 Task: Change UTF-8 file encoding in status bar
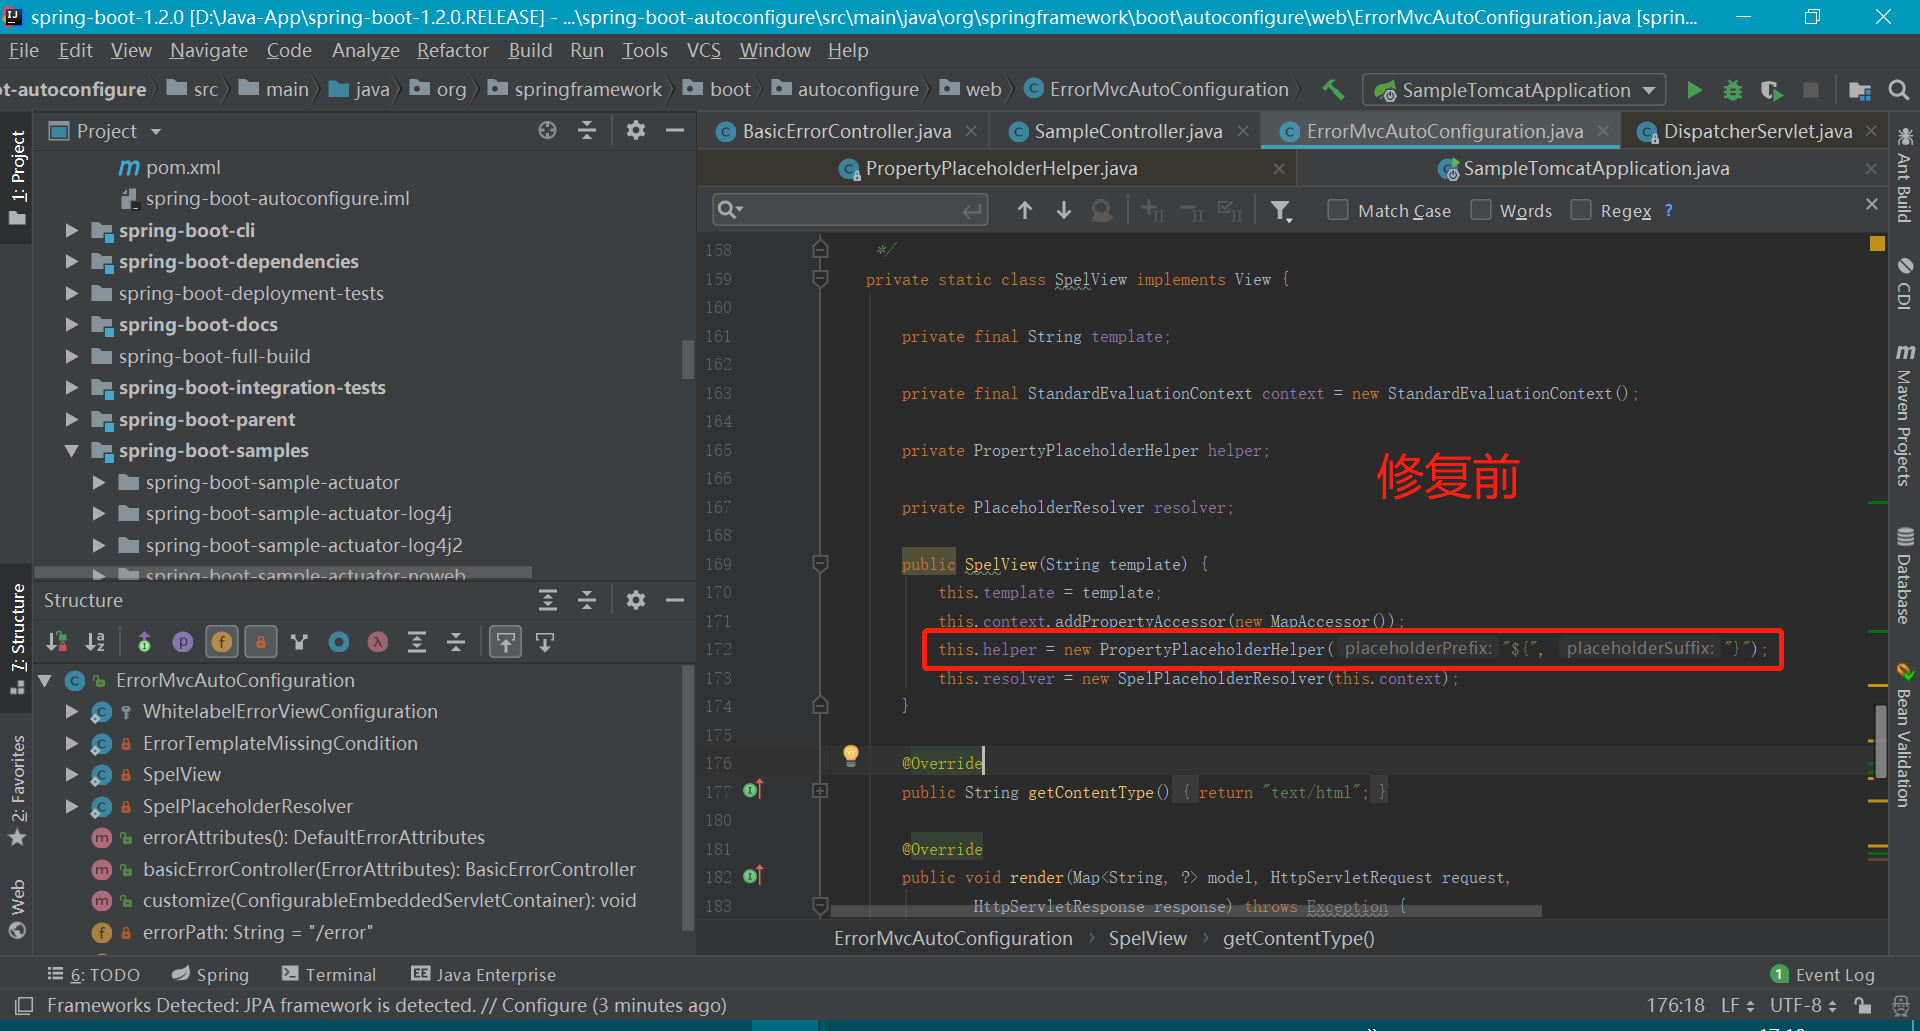(1803, 1005)
